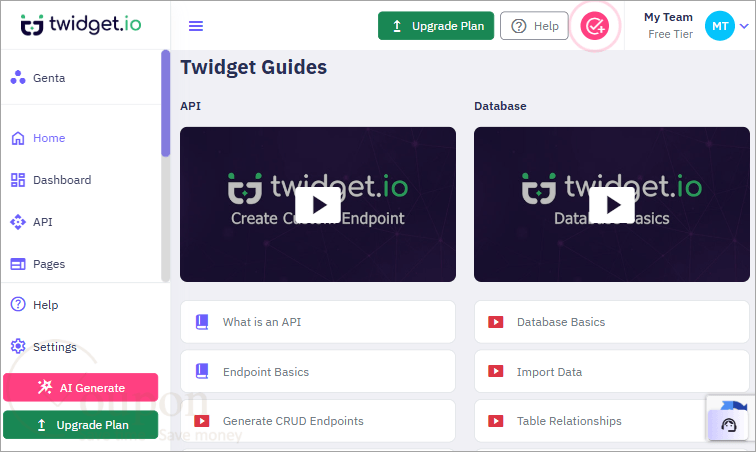
Task: Click the video icon beside Generate CRUD Endpoints
Action: (202, 421)
